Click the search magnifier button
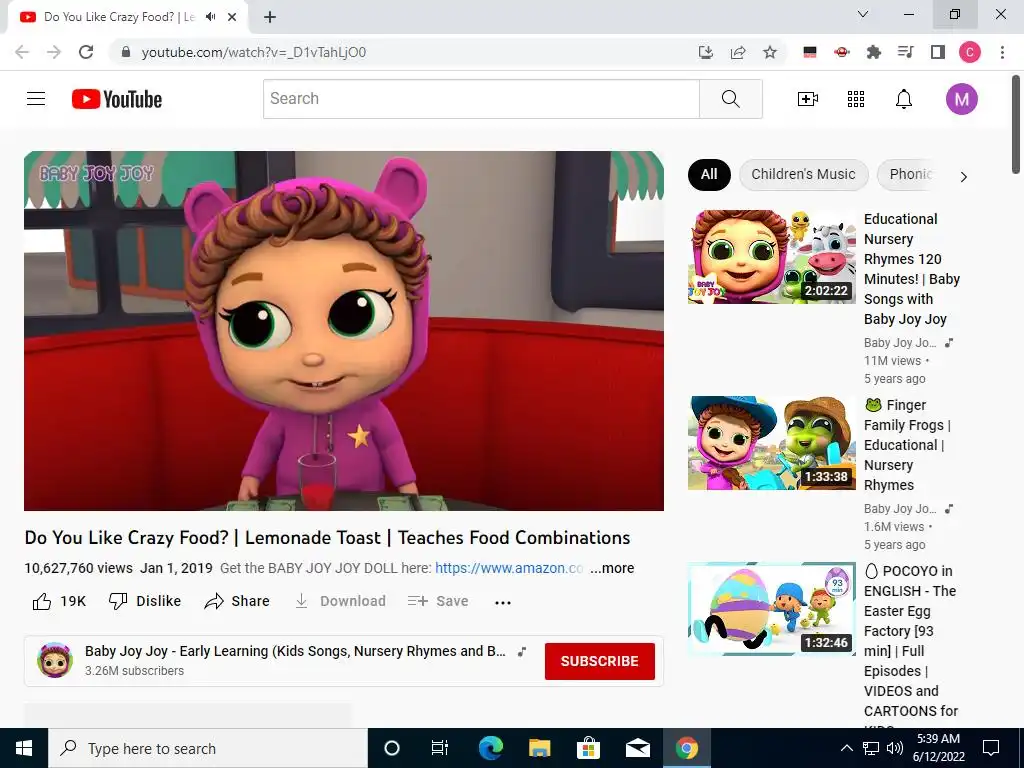 point(731,99)
